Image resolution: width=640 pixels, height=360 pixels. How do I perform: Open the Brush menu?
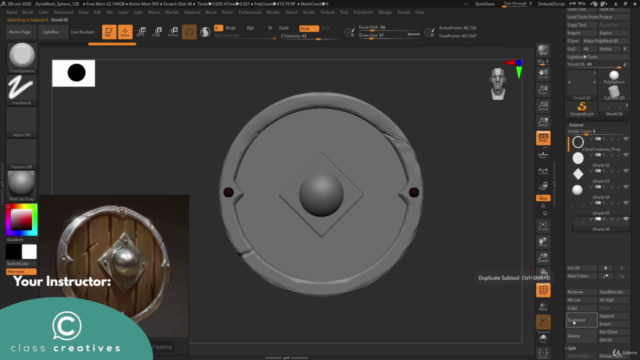point(28,12)
